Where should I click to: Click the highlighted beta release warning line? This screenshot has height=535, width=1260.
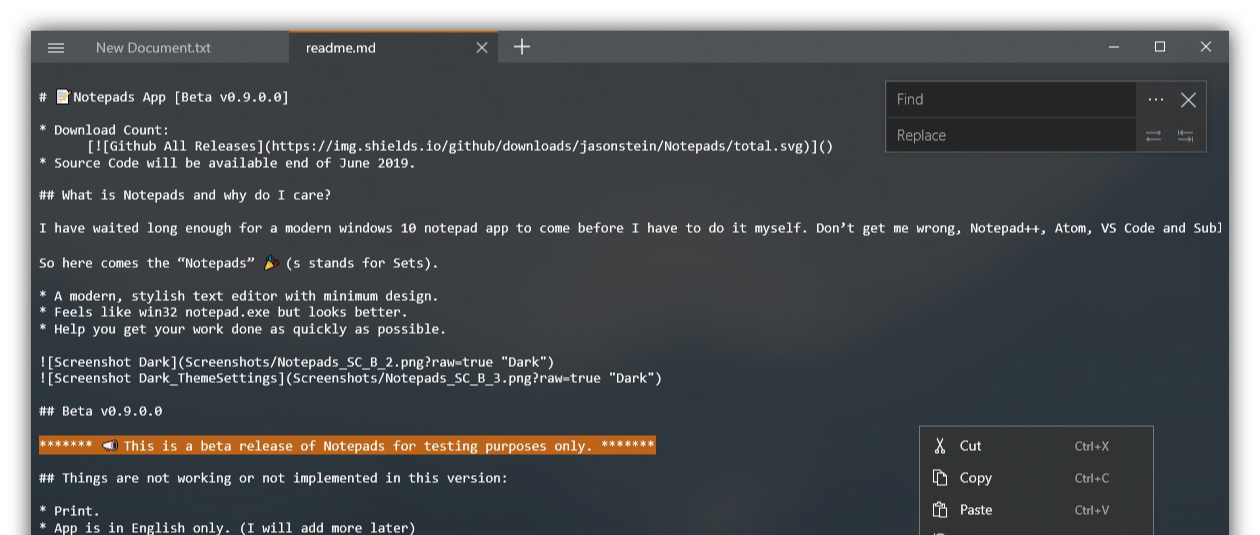coord(347,445)
